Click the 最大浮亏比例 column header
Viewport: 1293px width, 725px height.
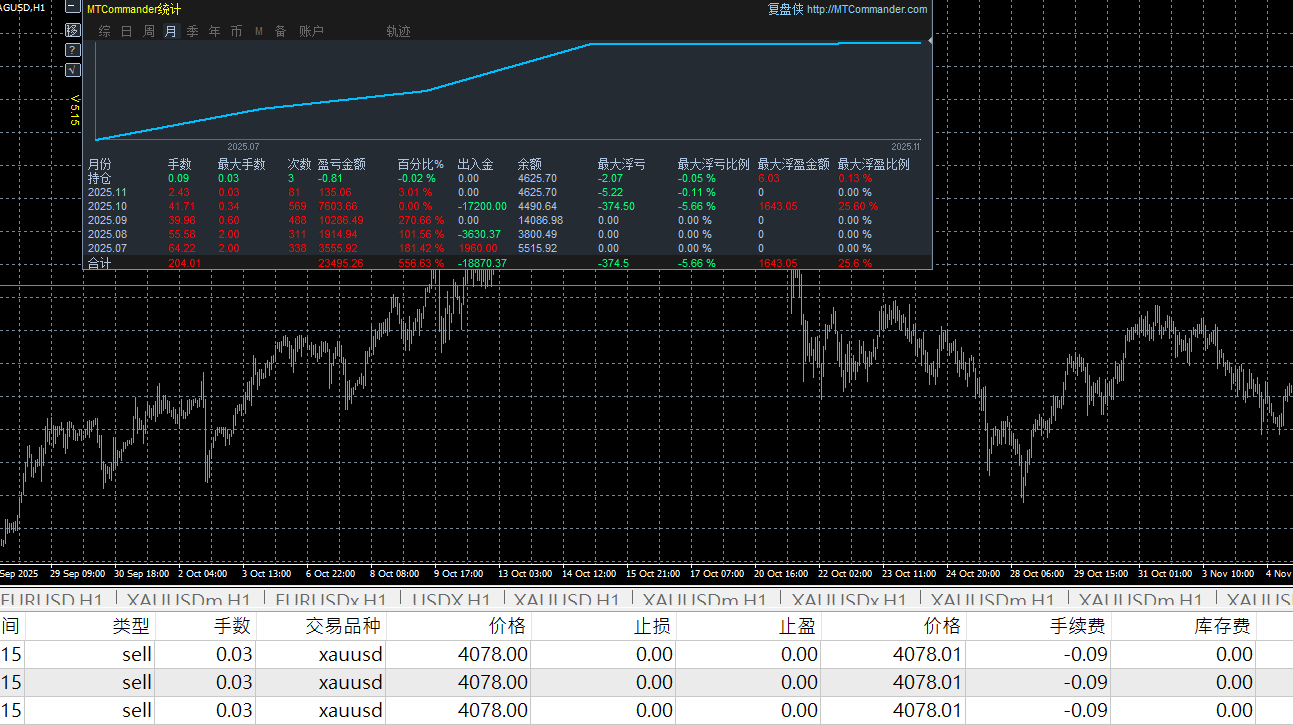(x=714, y=165)
